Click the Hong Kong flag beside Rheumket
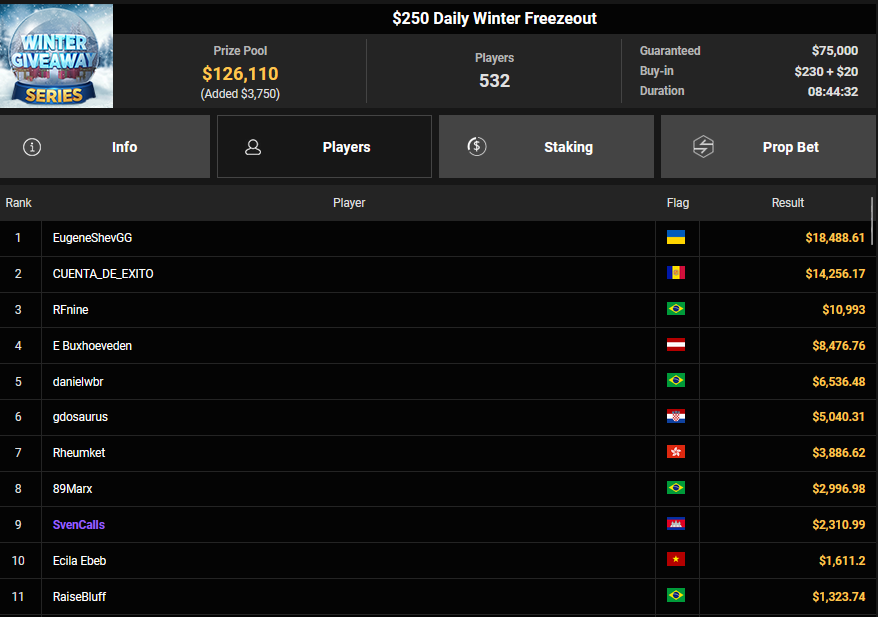The image size is (878, 617). (x=676, y=453)
